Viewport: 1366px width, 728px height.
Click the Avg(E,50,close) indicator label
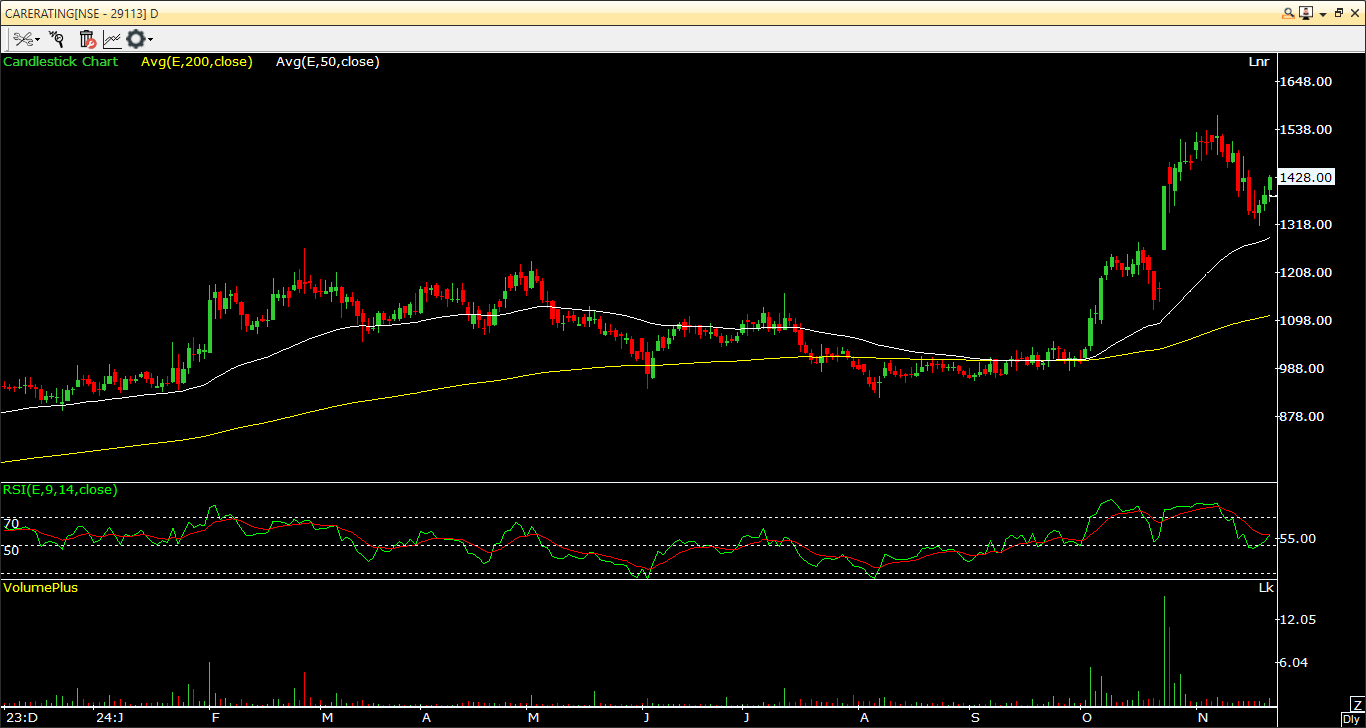coord(327,62)
